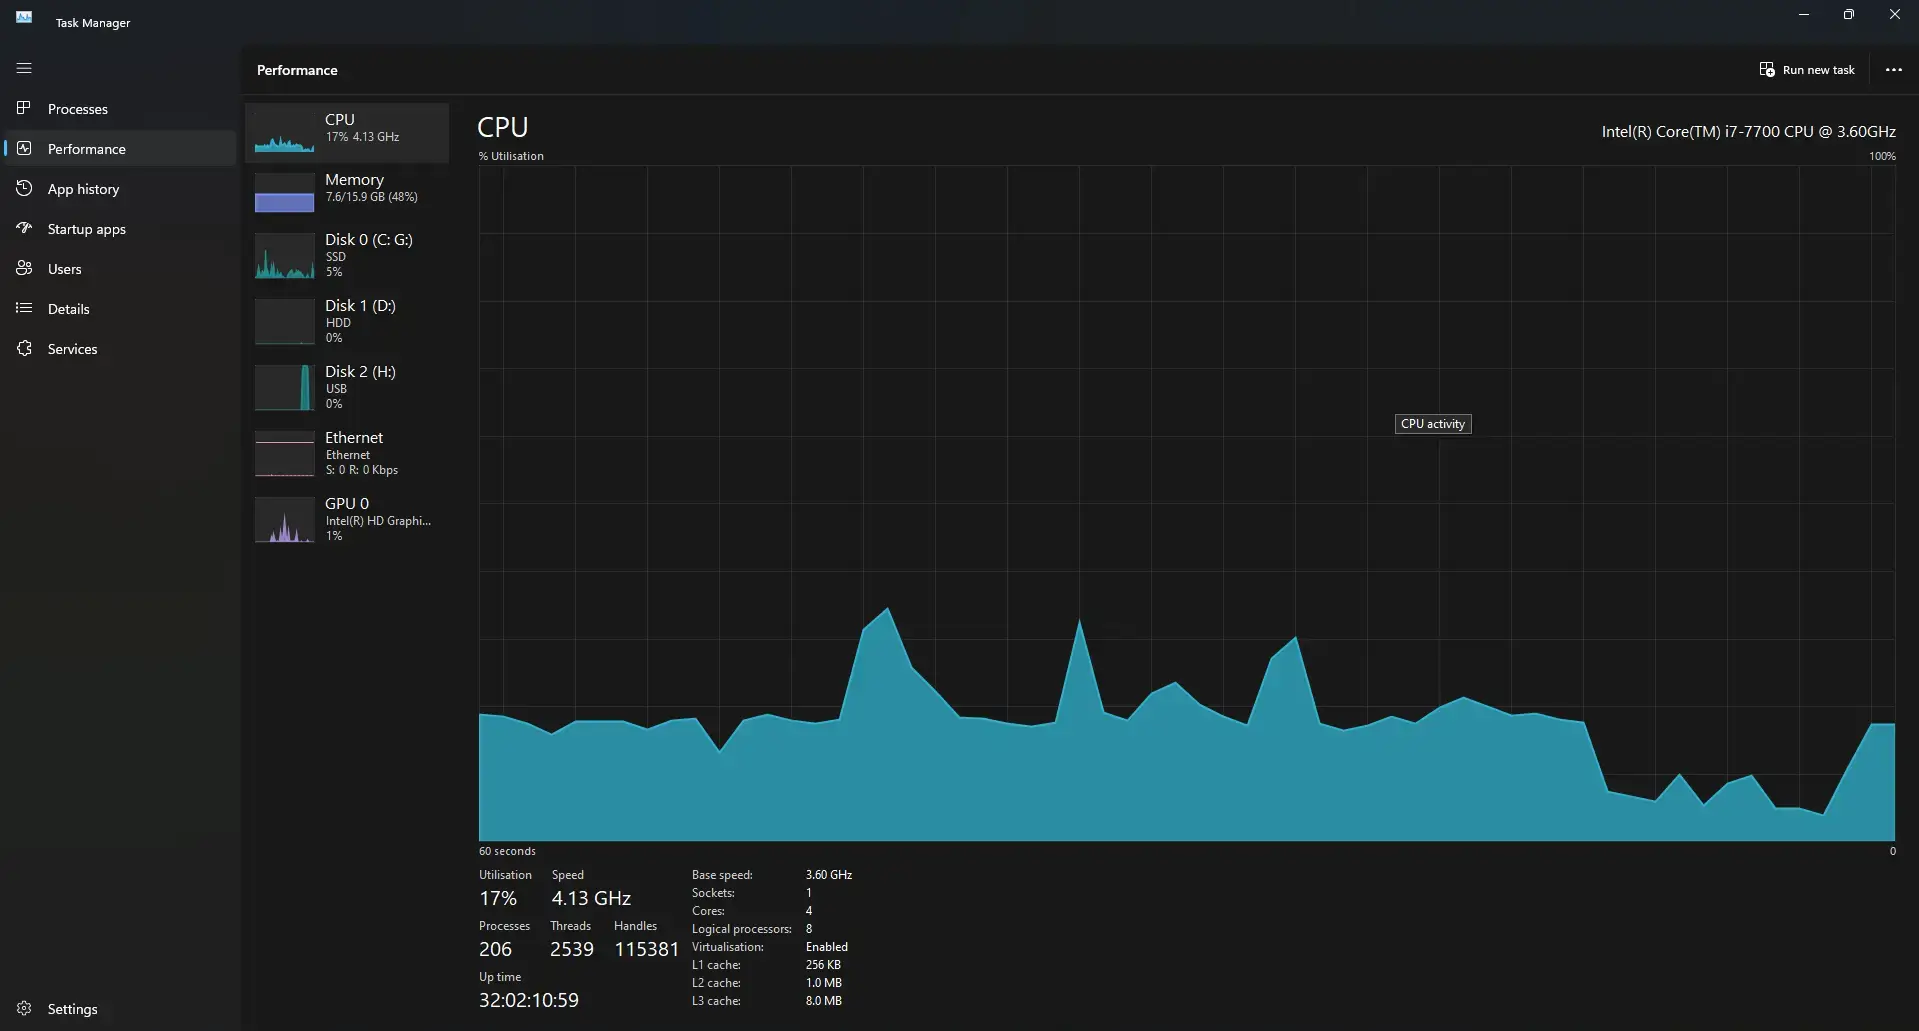
Task: Click the Processes icon in sidebar
Action: [x=24, y=108]
